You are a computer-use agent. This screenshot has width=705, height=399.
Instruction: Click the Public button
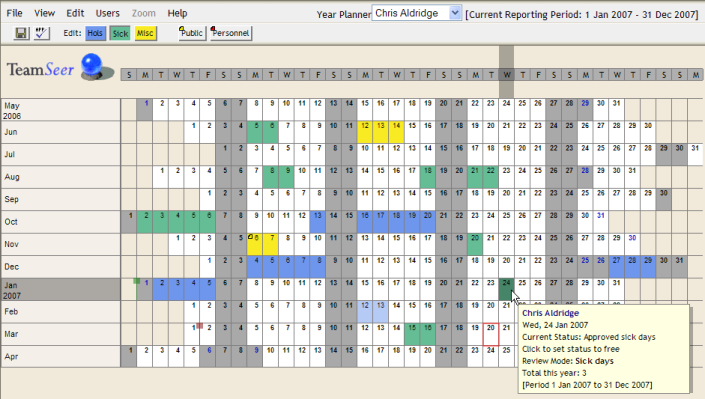pyautogui.click(x=192, y=33)
